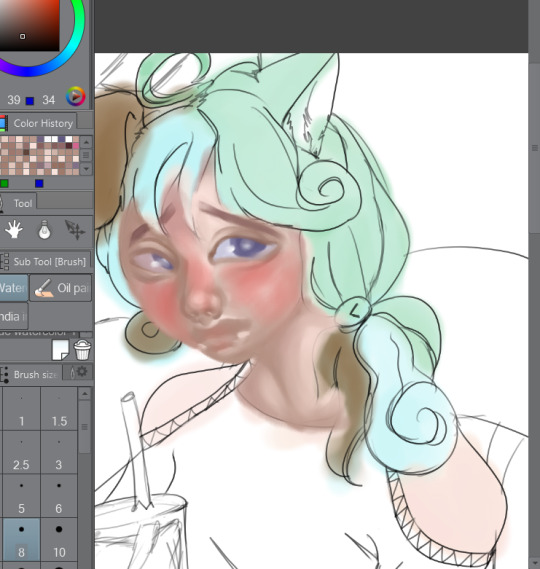
Task: Select brush size 5
Action: tap(21, 496)
